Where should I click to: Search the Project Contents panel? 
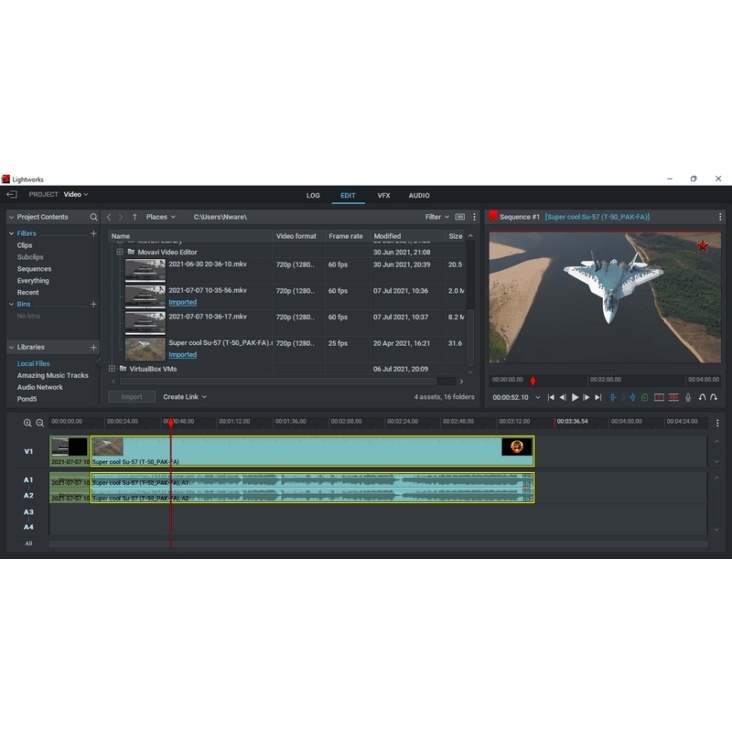pyautogui.click(x=94, y=217)
